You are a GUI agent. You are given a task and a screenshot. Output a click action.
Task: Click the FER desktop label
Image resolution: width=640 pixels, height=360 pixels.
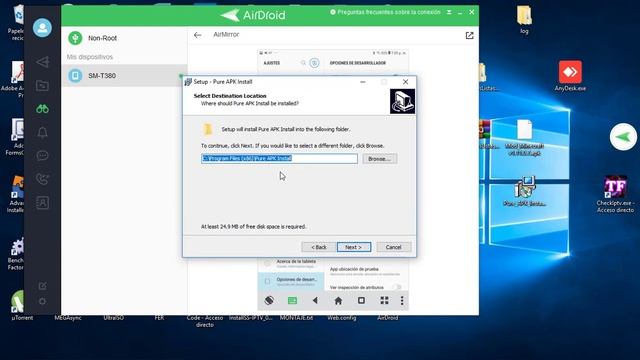159,318
